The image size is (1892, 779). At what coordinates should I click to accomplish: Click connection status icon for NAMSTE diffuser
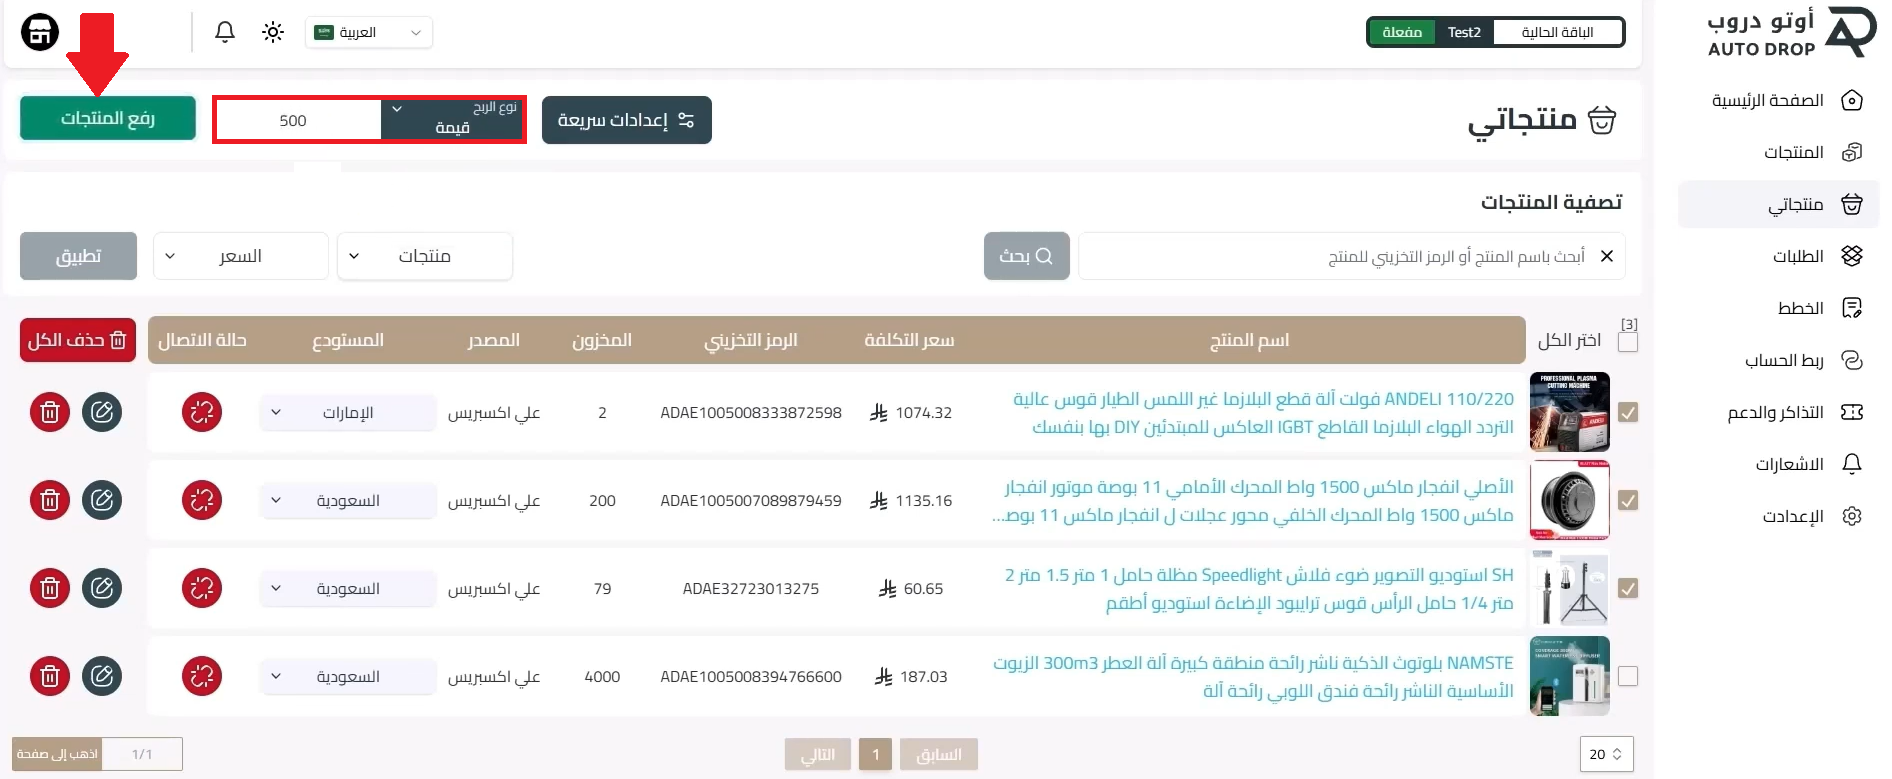tap(202, 676)
